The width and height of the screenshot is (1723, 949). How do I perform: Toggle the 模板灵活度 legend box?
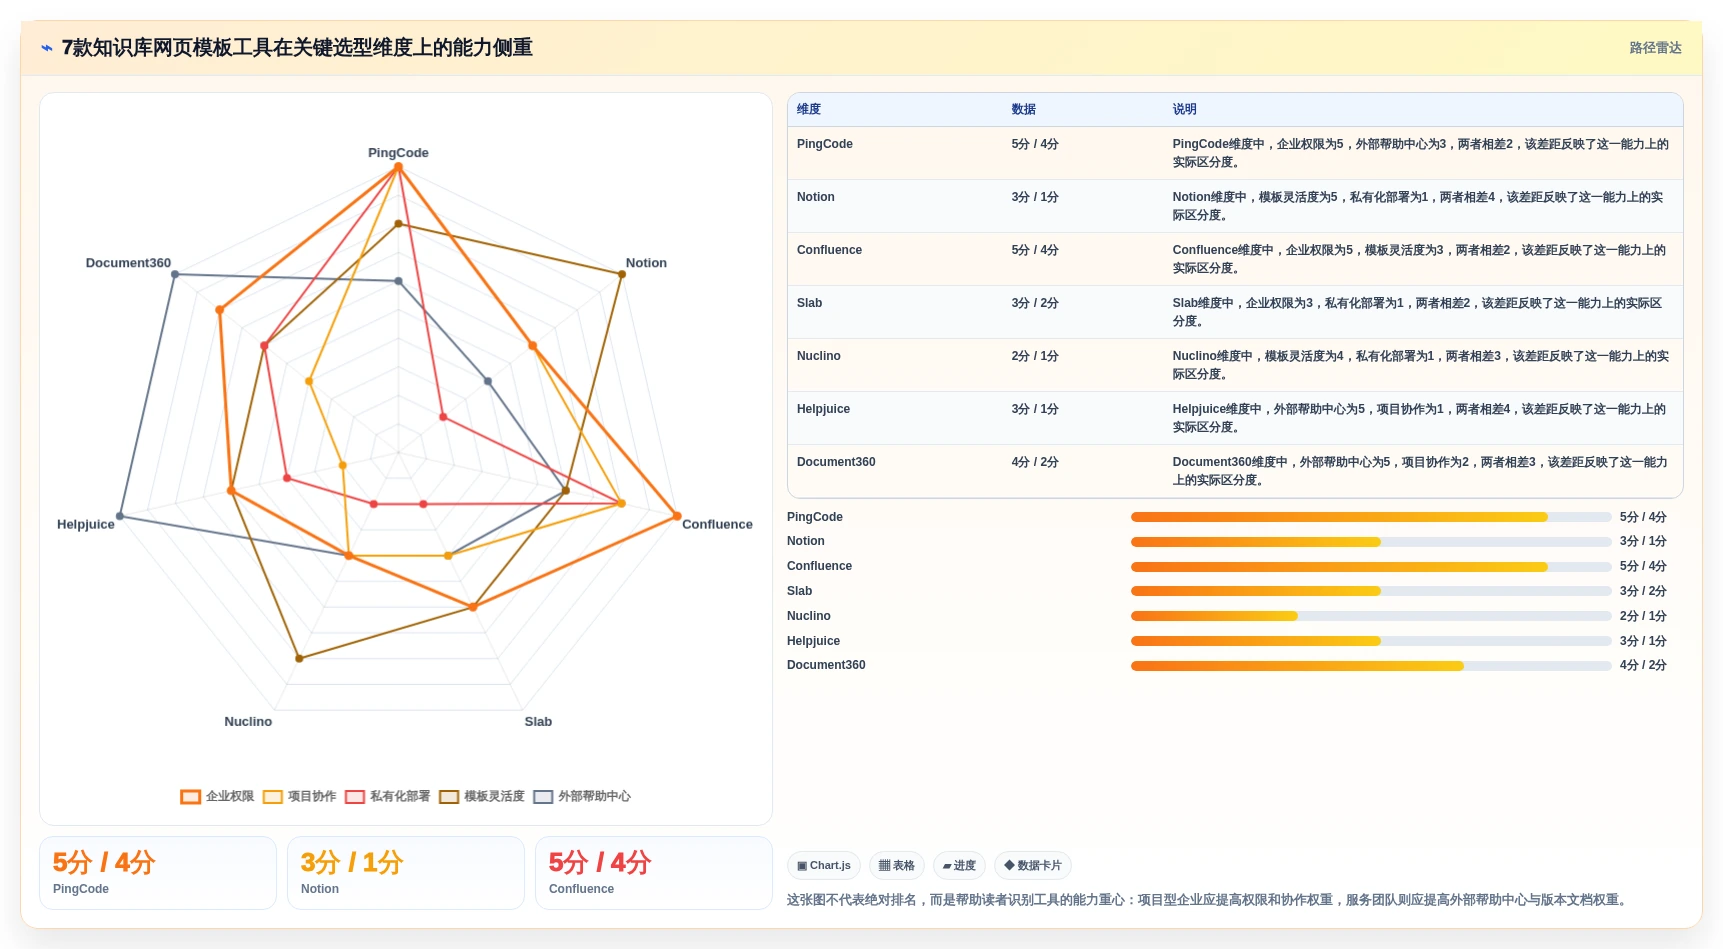[x=449, y=797]
